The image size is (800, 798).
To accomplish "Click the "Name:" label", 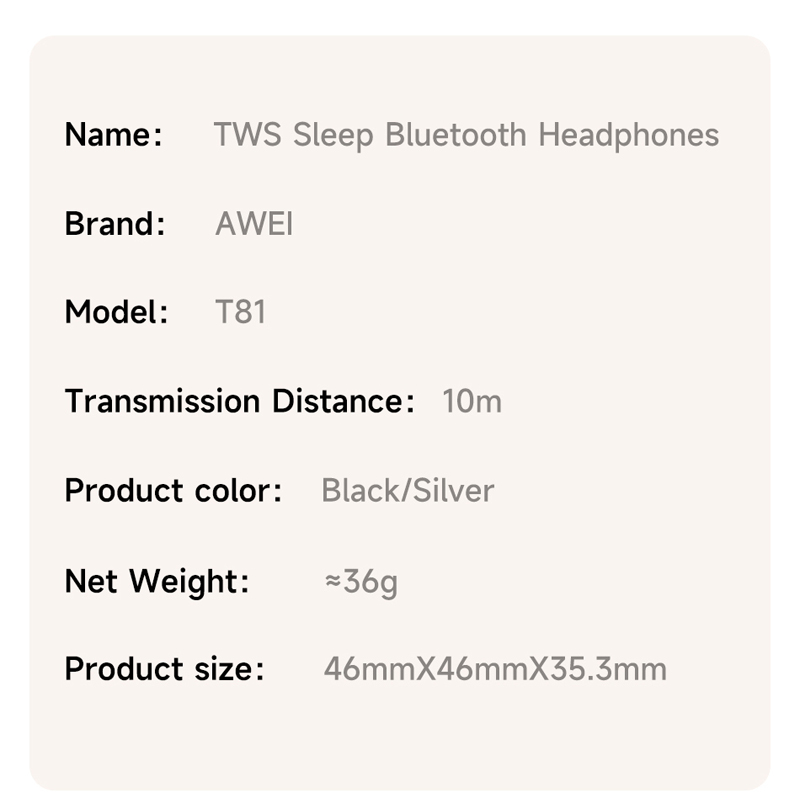I will pyautogui.click(x=113, y=135).
